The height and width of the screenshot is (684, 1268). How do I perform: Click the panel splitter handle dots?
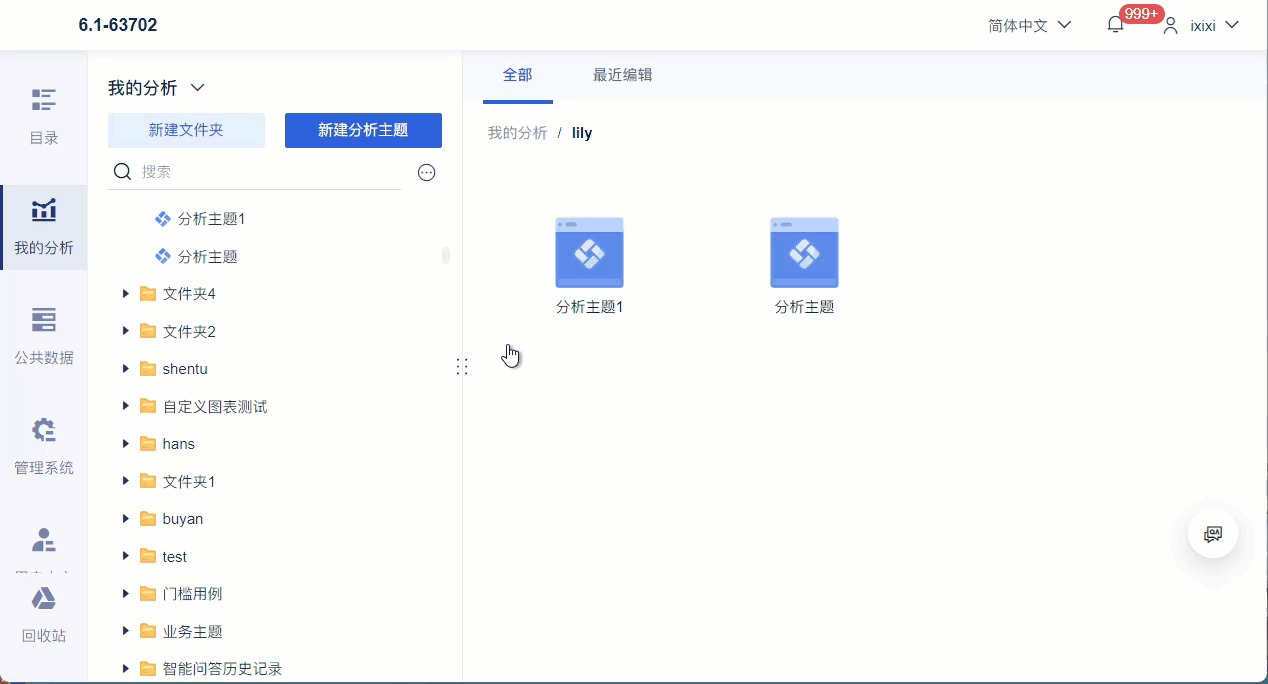(x=462, y=366)
